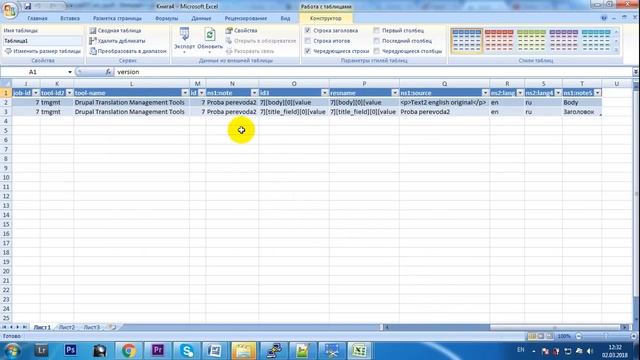Apply the blue table style thumbnail
Viewport: 640px width, 360px height.
(467, 41)
